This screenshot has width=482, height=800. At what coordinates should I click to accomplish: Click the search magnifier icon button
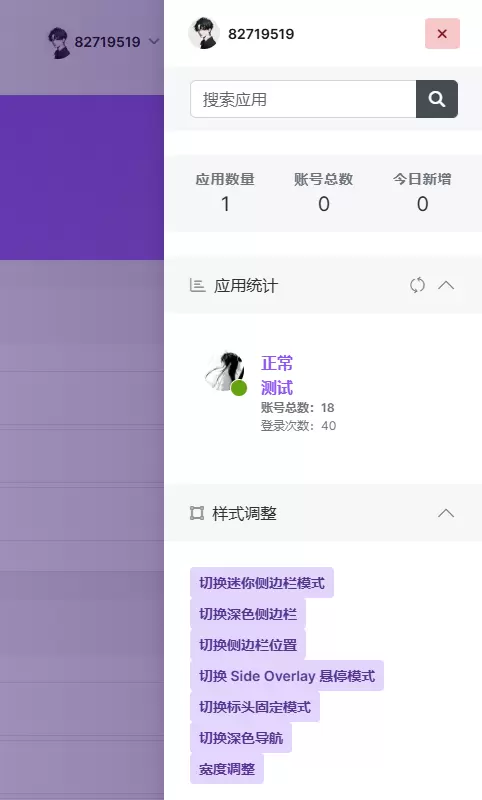point(437,99)
